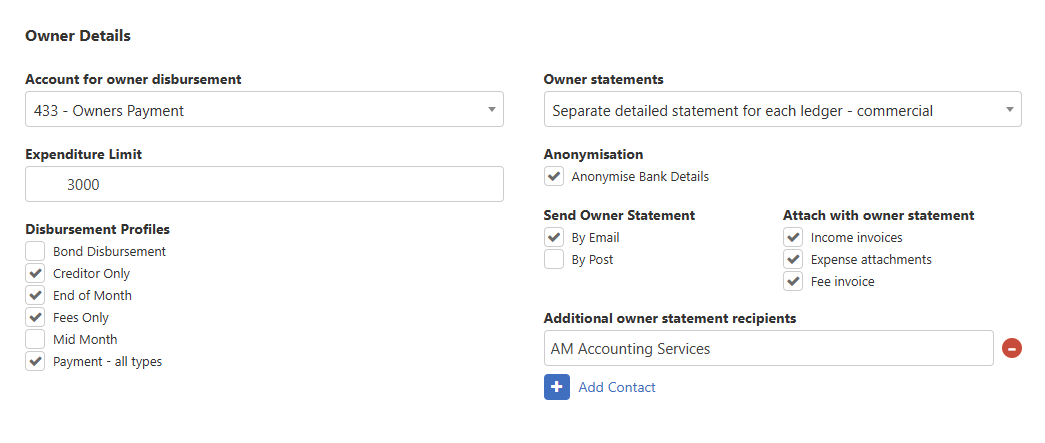This screenshot has height=443, width=1045.
Task: Enable the Bond Disbursement profile checkbox
Action: click(36, 252)
